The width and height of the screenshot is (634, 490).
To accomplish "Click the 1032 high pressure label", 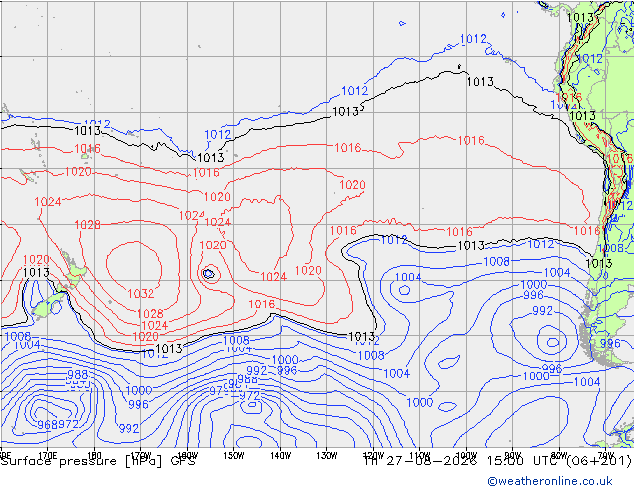I will coord(141,294).
